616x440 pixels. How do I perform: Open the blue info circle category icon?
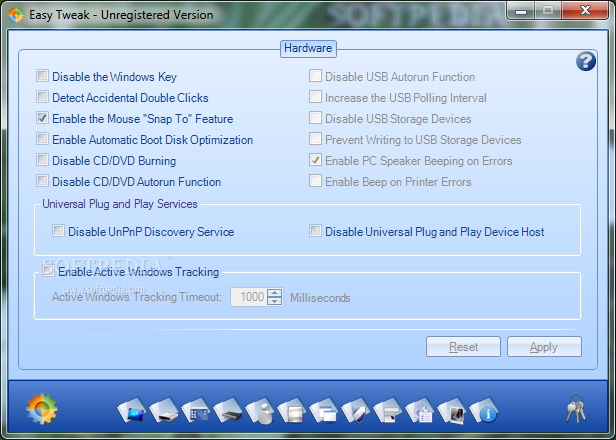[485, 411]
